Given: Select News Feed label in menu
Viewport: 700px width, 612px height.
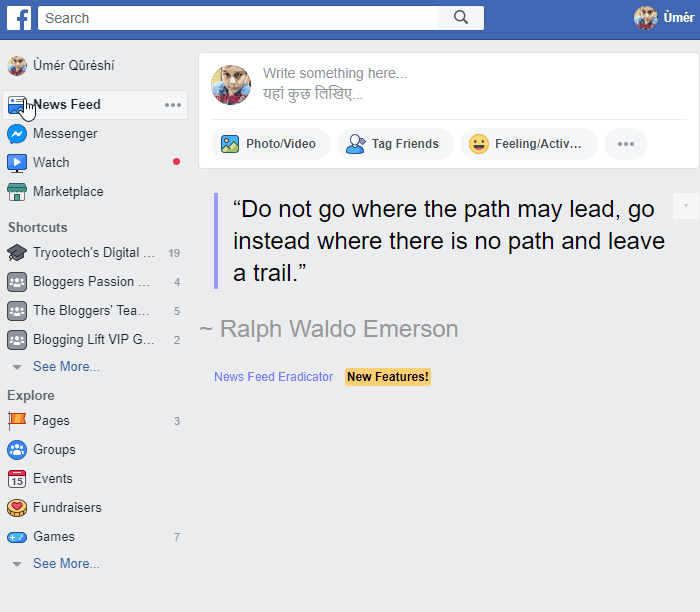Looking at the screenshot, I should tap(67, 104).
